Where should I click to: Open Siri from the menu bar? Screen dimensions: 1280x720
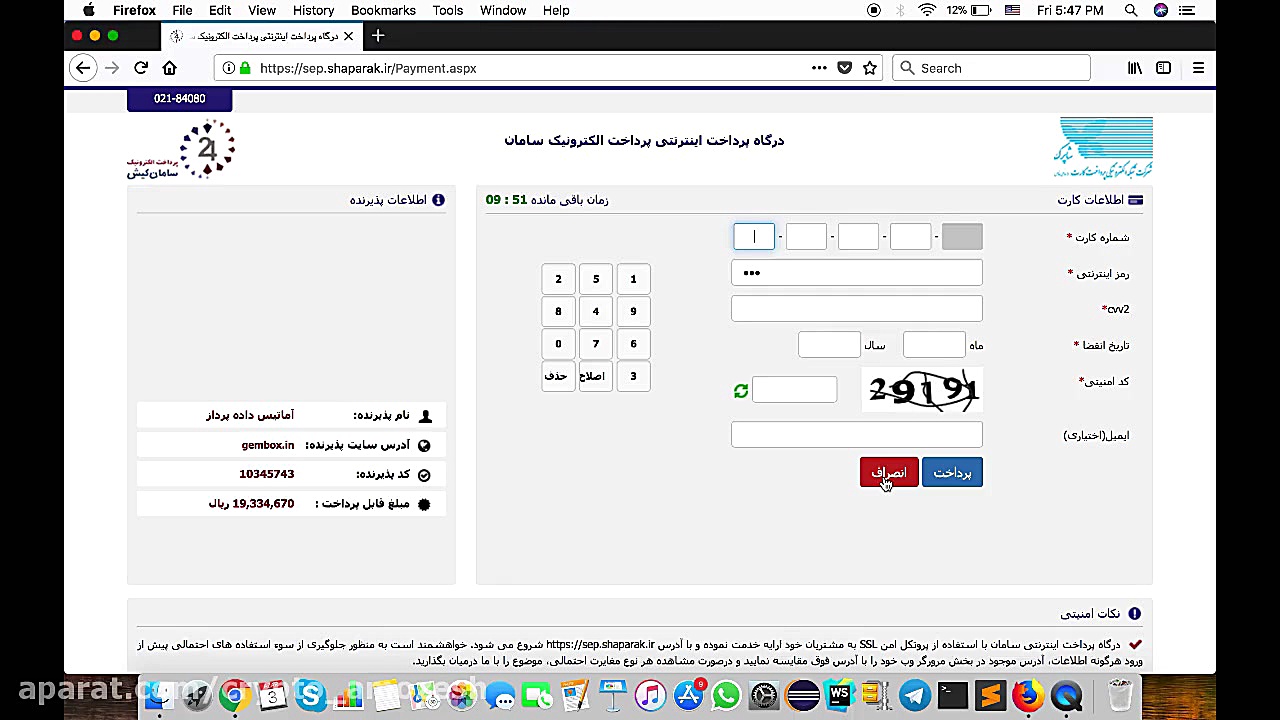tap(1160, 10)
